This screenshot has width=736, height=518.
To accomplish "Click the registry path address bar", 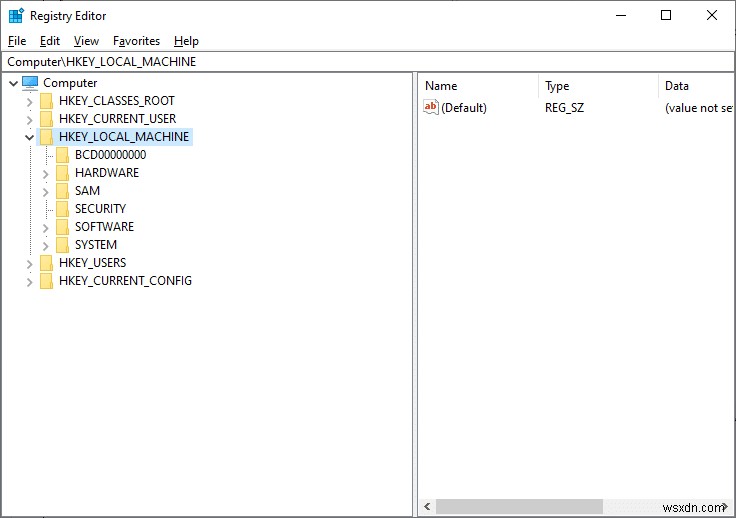I will tap(368, 62).
